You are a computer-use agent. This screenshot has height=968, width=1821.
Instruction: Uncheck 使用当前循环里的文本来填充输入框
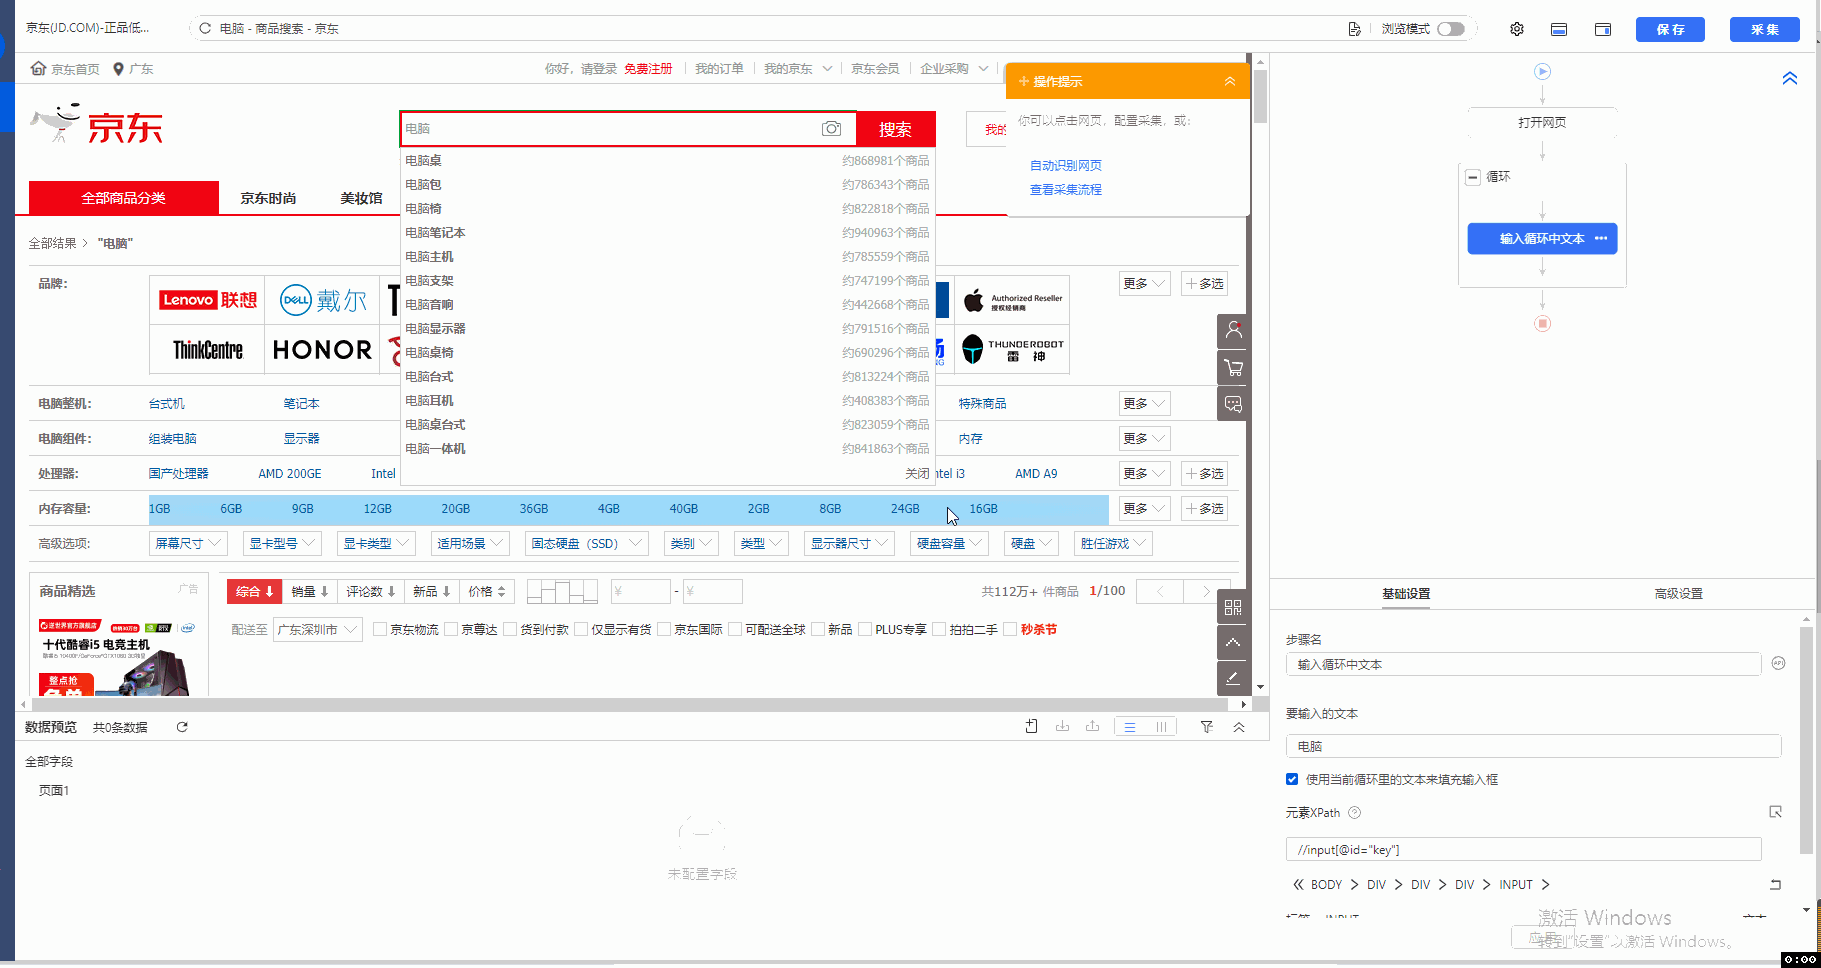point(1292,779)
